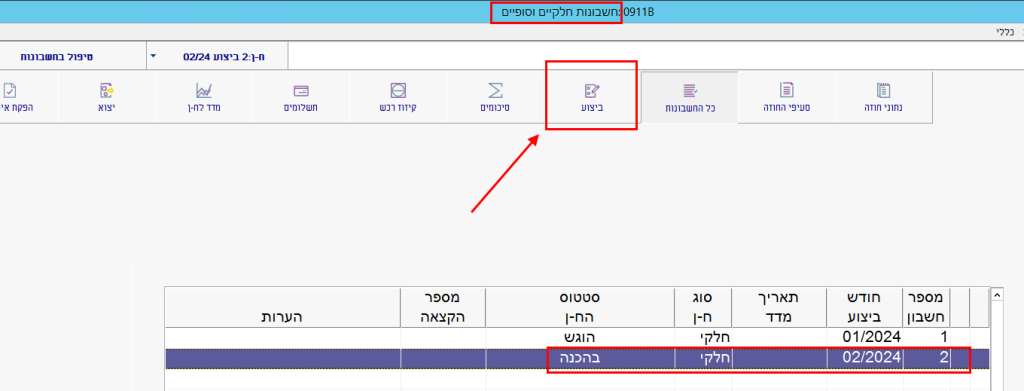Open the הפקת checklist icon
The width and height of the screenshot is (1024, 391).
tap(10, 90)
